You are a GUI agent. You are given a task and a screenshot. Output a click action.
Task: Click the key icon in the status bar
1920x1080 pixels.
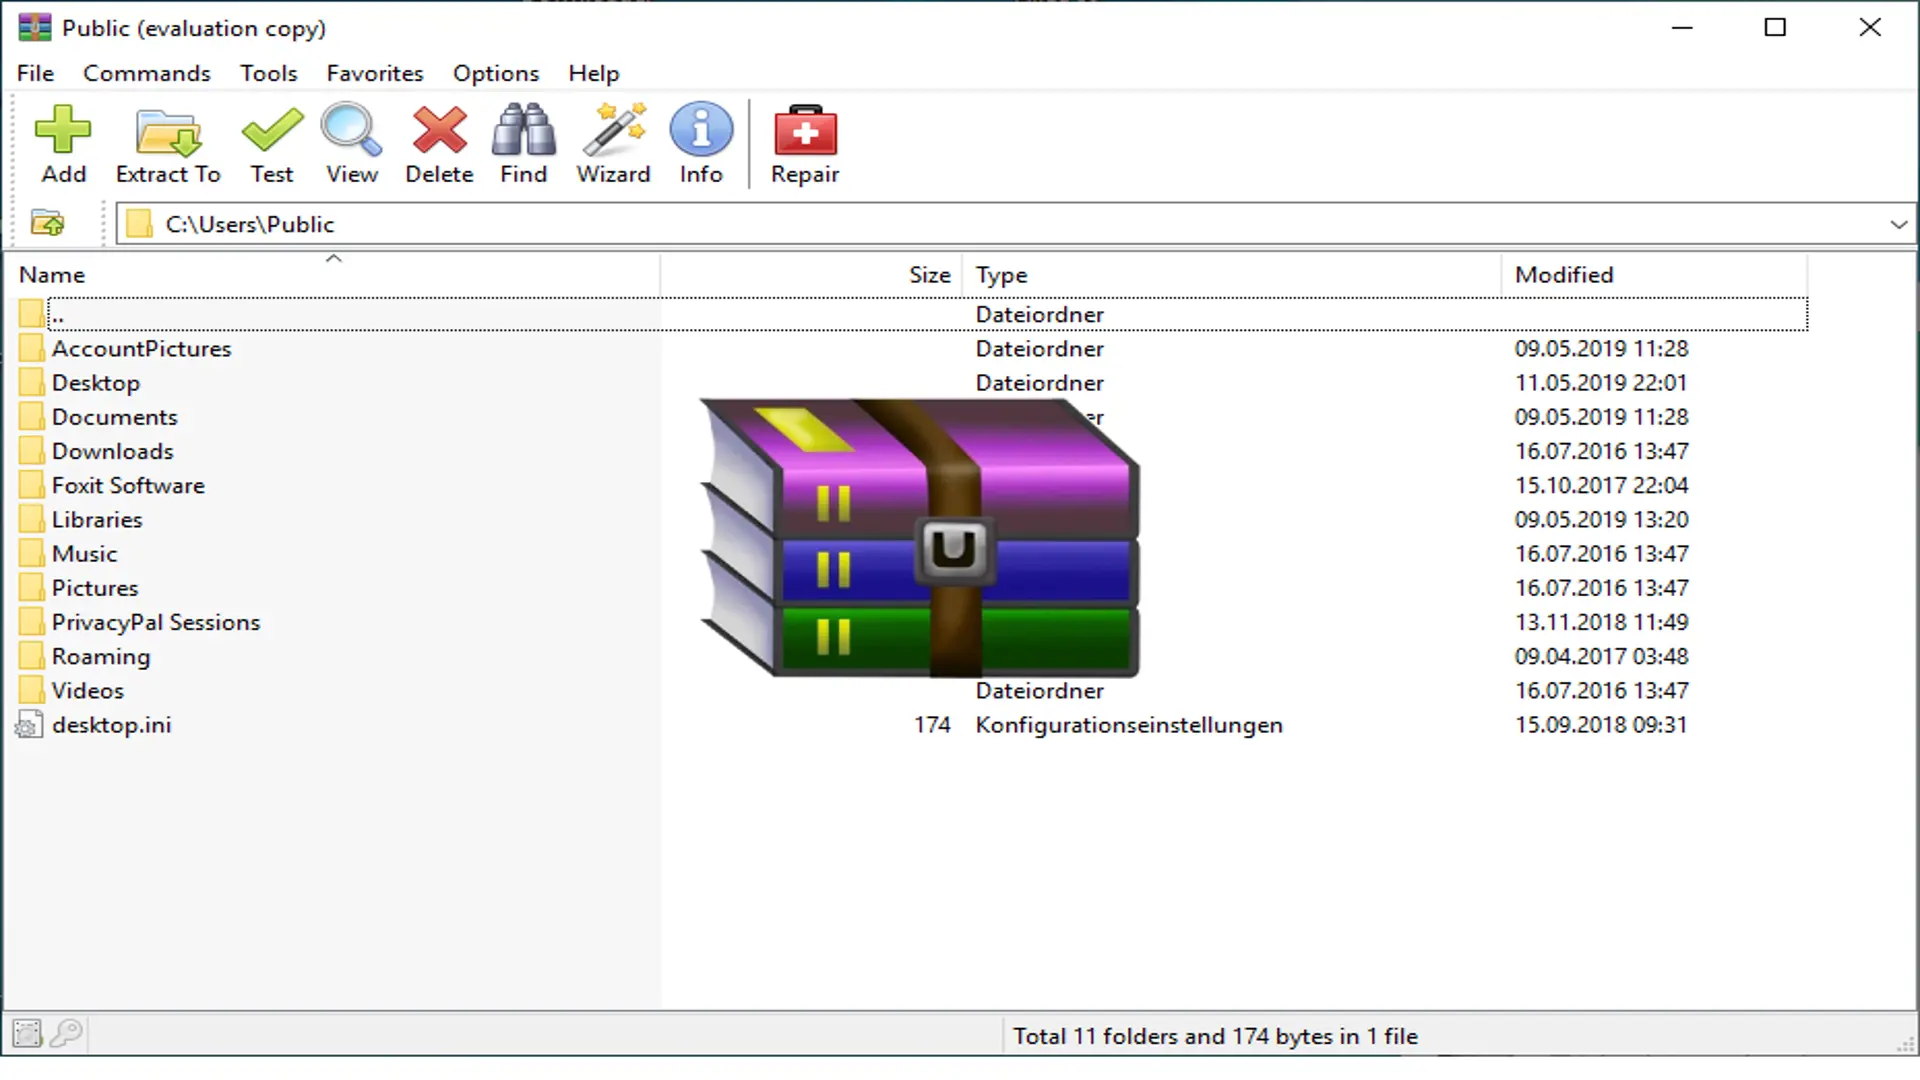click(x=66, y=1033)
